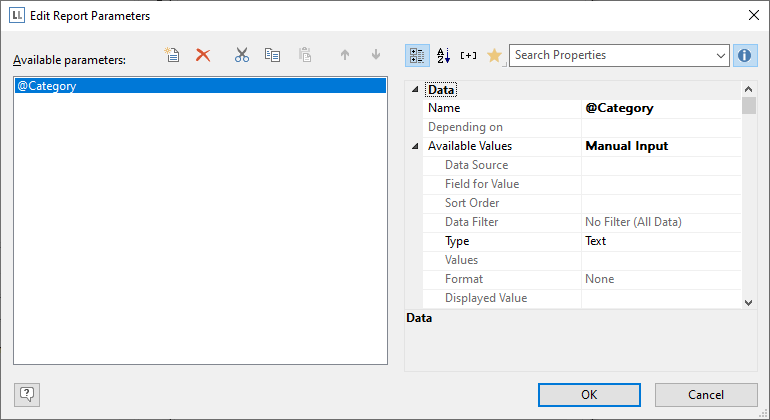Viewport: 770px width, 420px height.
Task: Select the Field for Value property
Action: pyautogui.click(x=582, y=184)
